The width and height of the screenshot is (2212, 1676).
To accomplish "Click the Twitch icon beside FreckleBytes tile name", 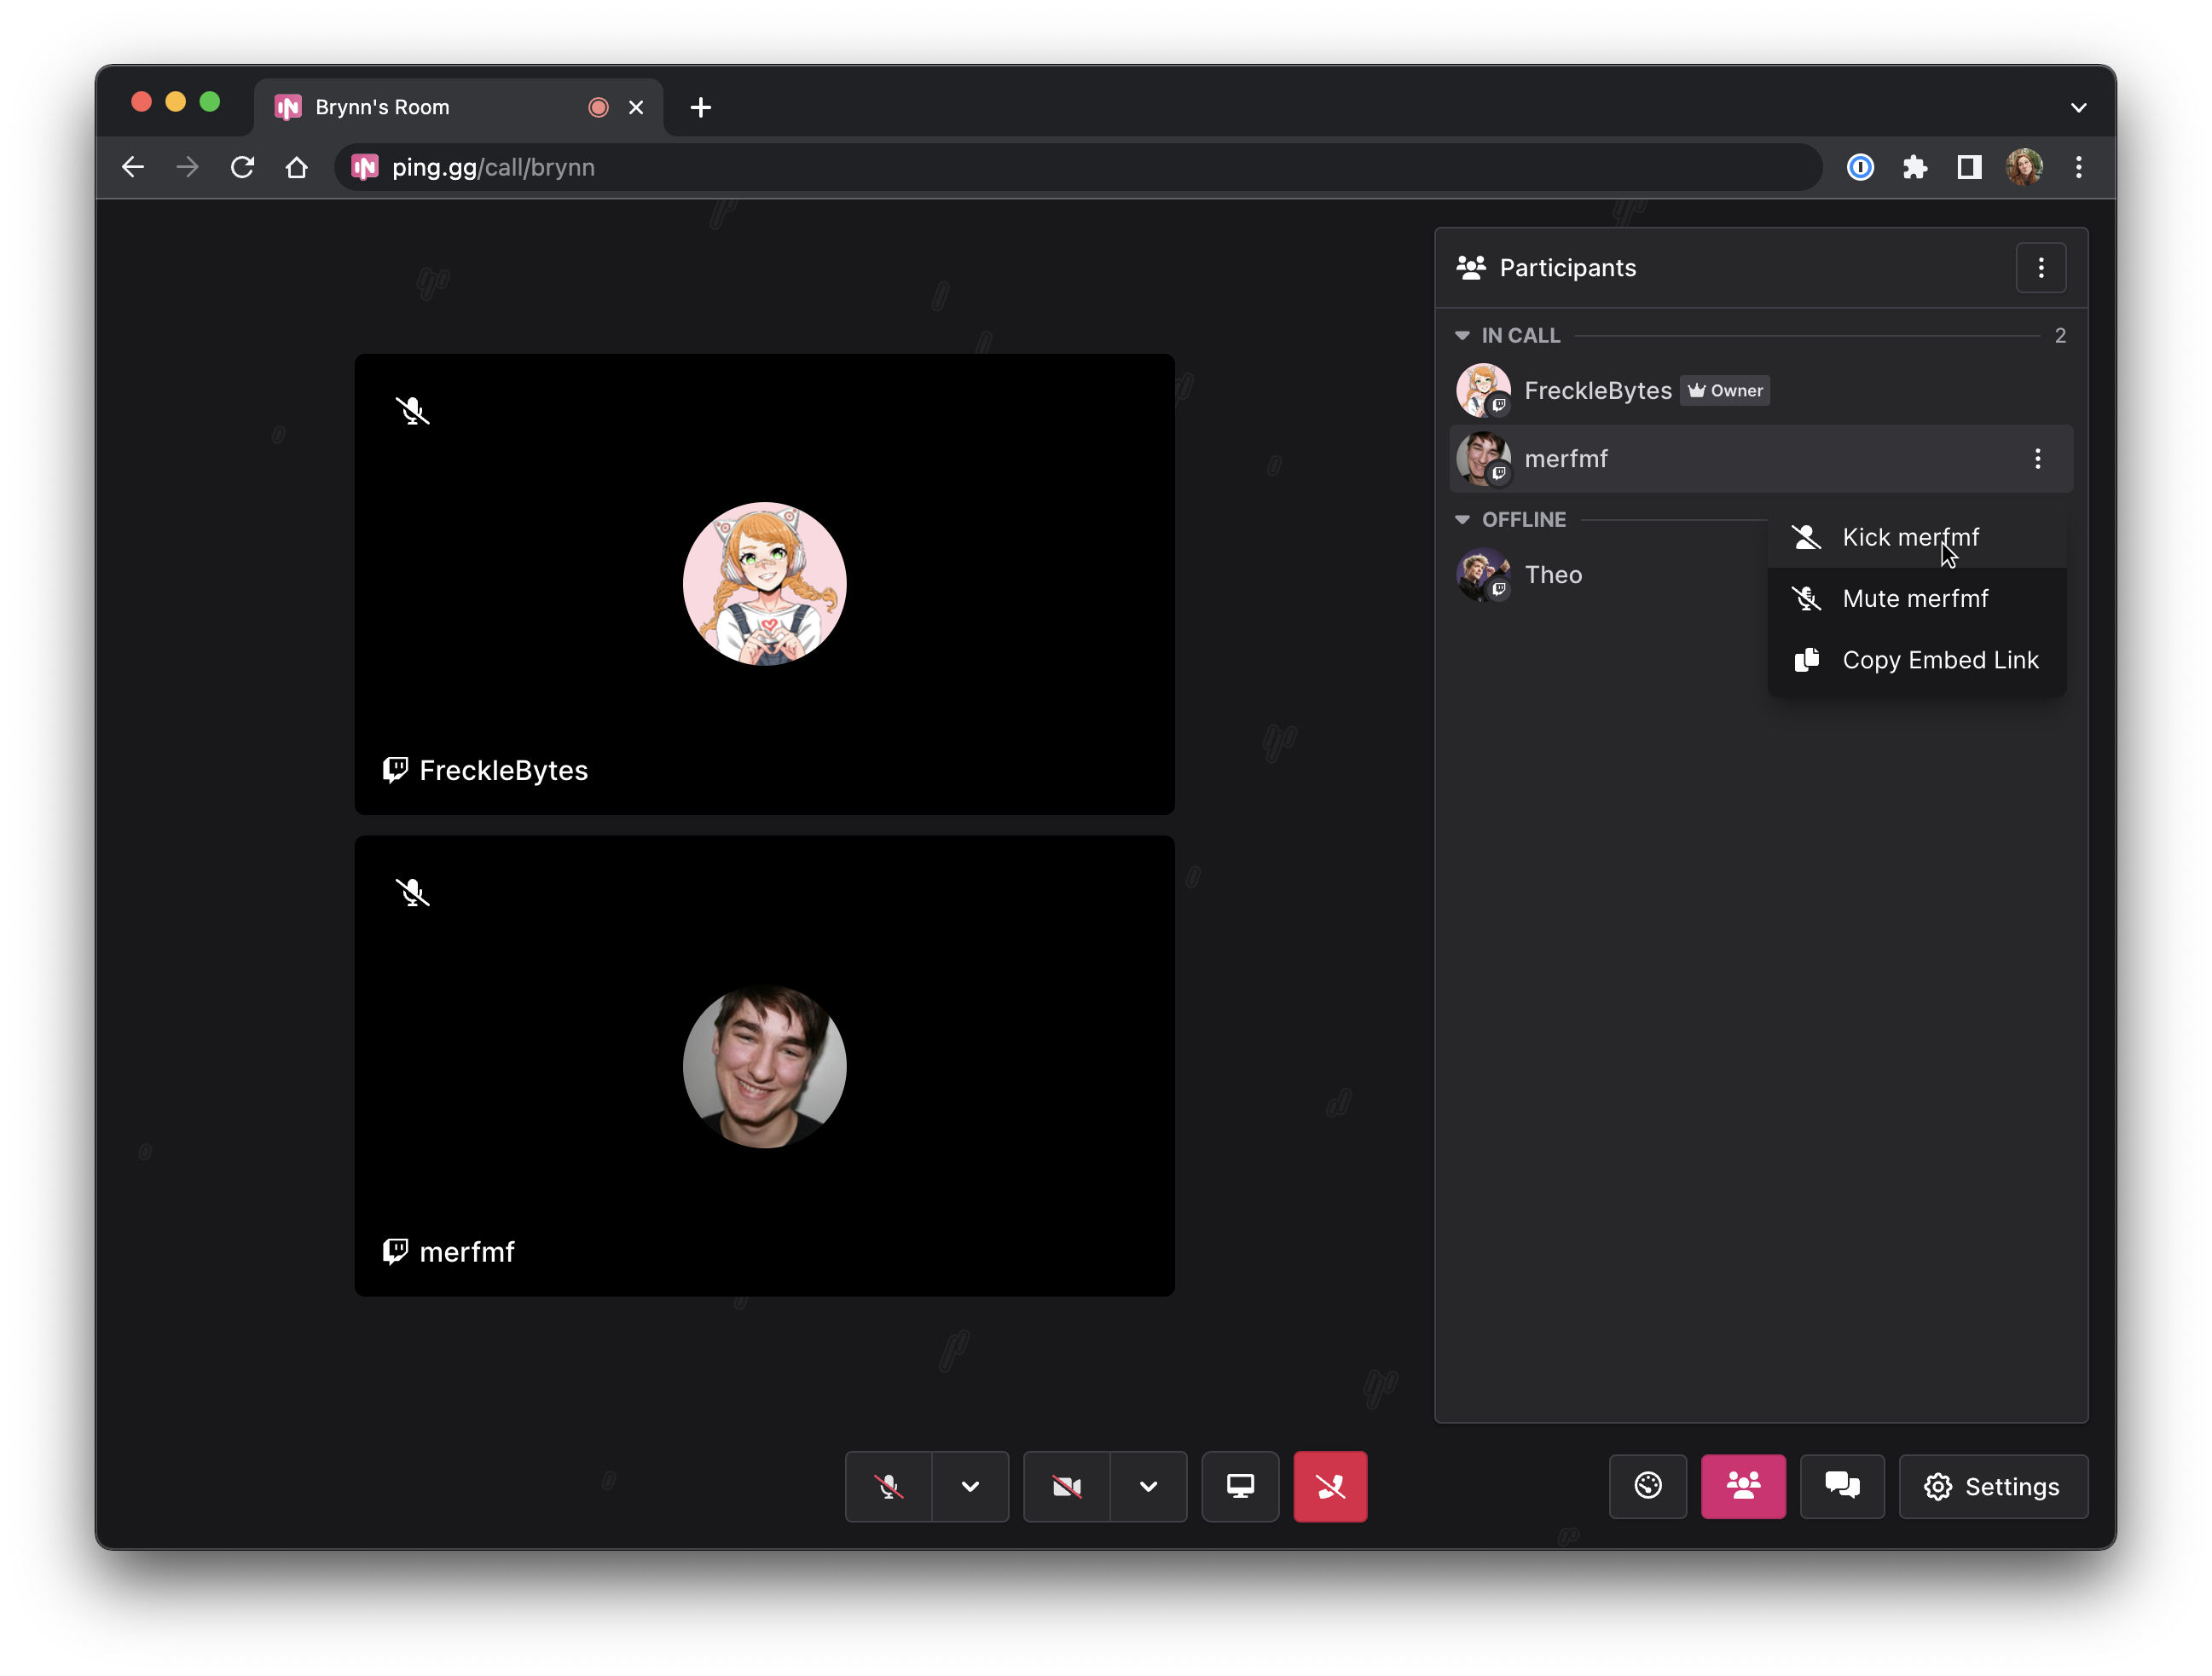I will (x=395, y=769).
